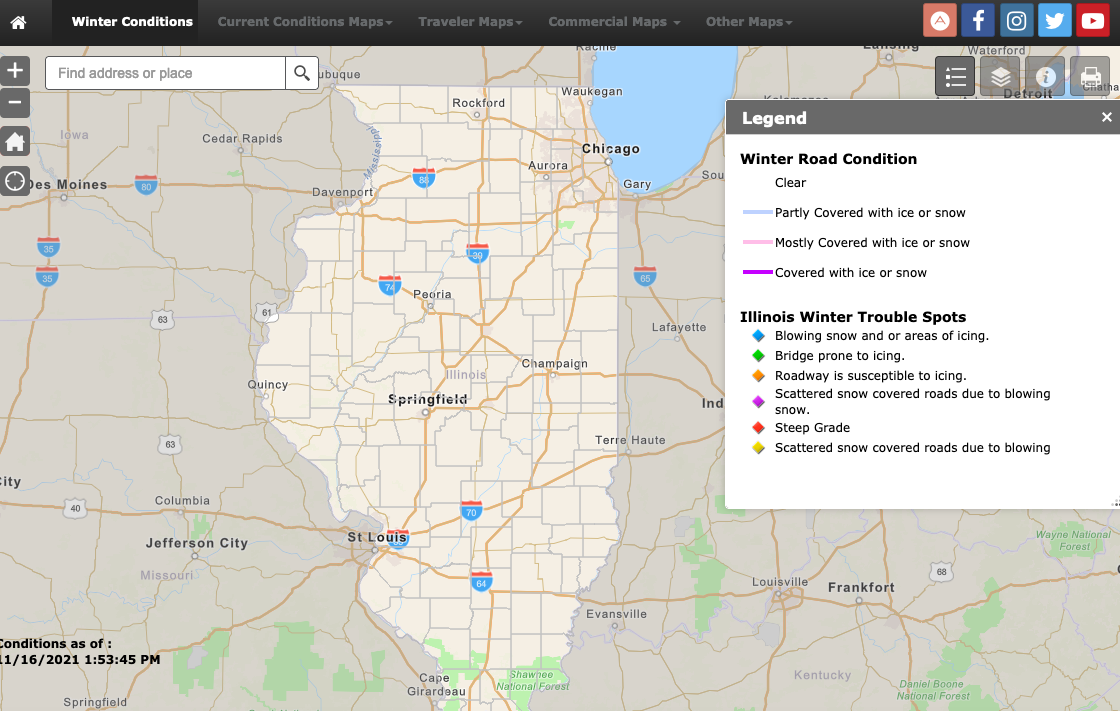The height and width of the screenshot is (711, 1120).
Task: Click the search magnifier icon
Action: (x=301, y=72)
